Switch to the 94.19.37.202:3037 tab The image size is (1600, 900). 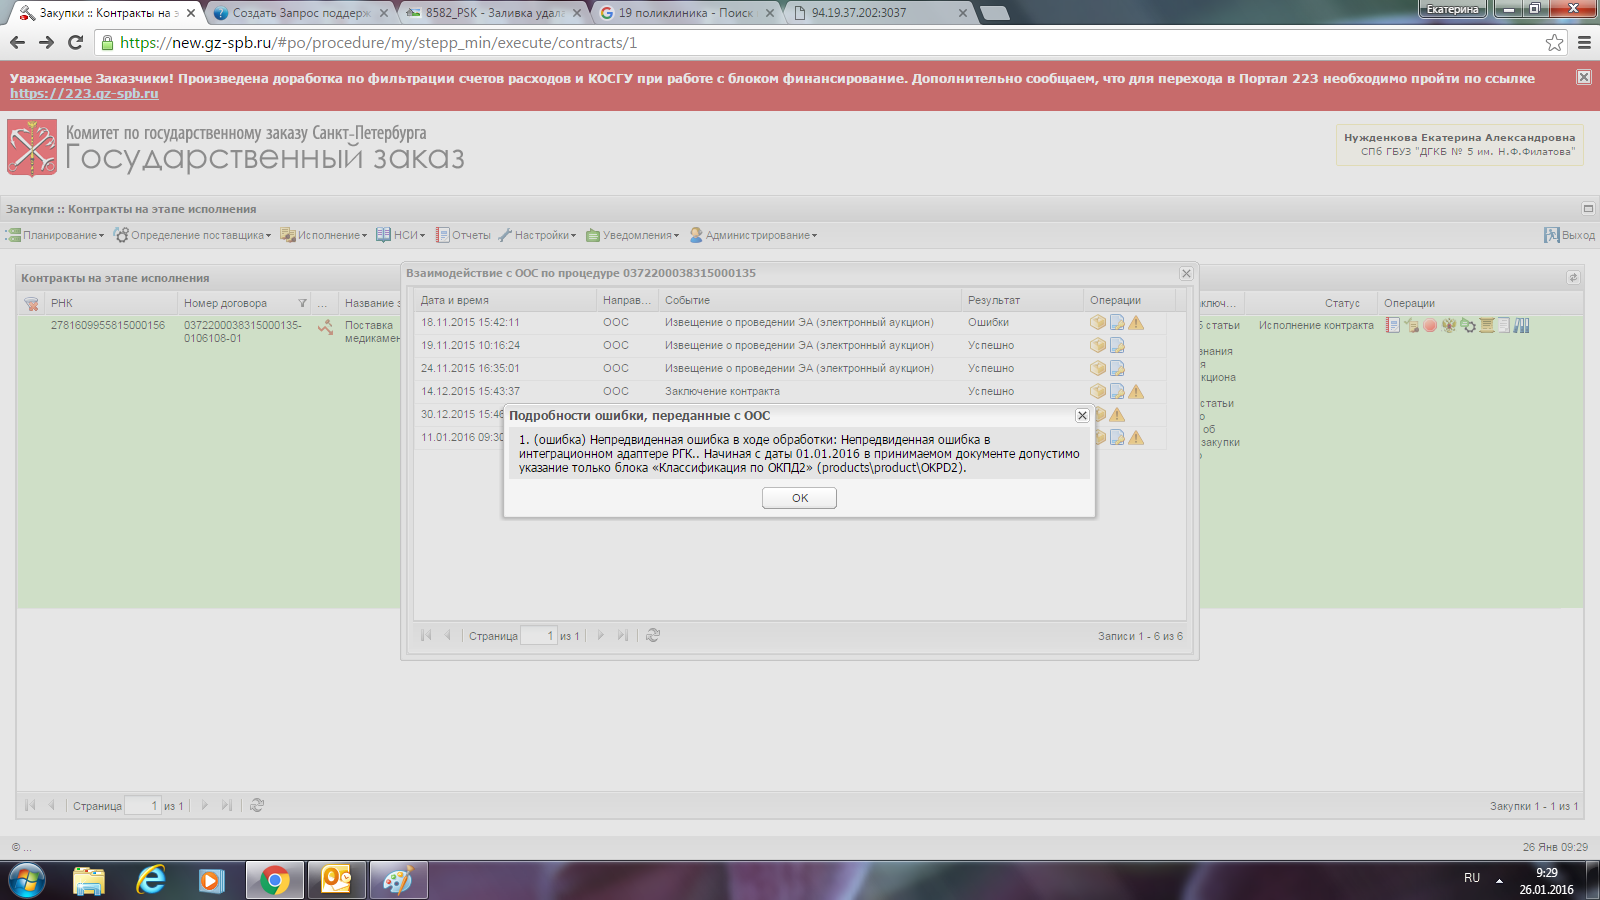(x=880, y=13)
